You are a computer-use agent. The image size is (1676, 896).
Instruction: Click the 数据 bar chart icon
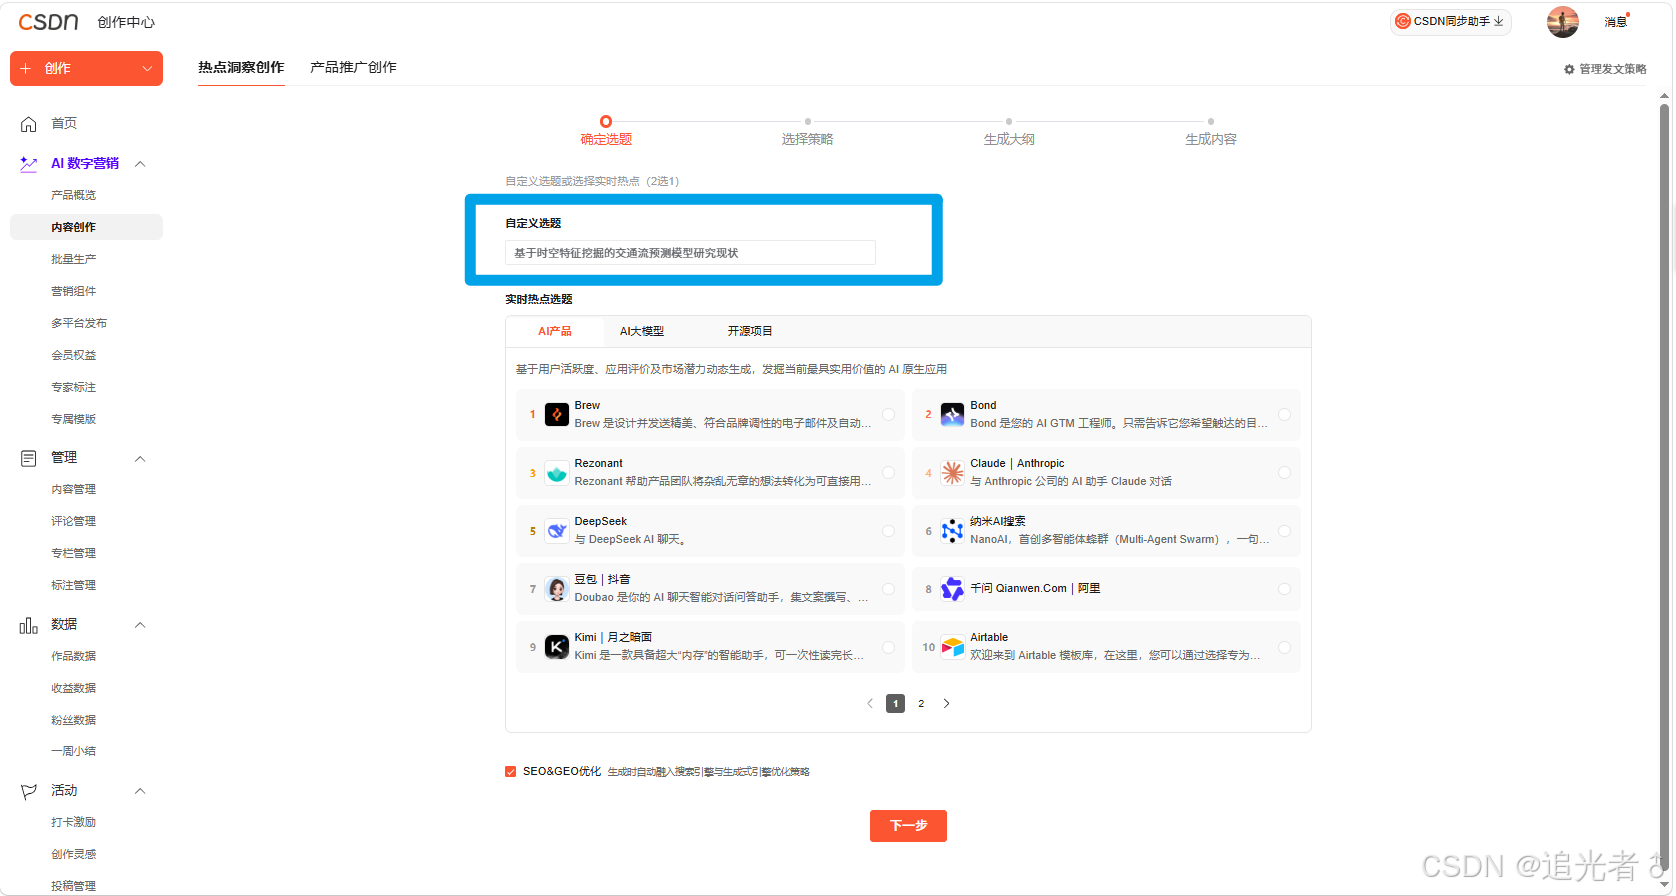coord(29,625)
